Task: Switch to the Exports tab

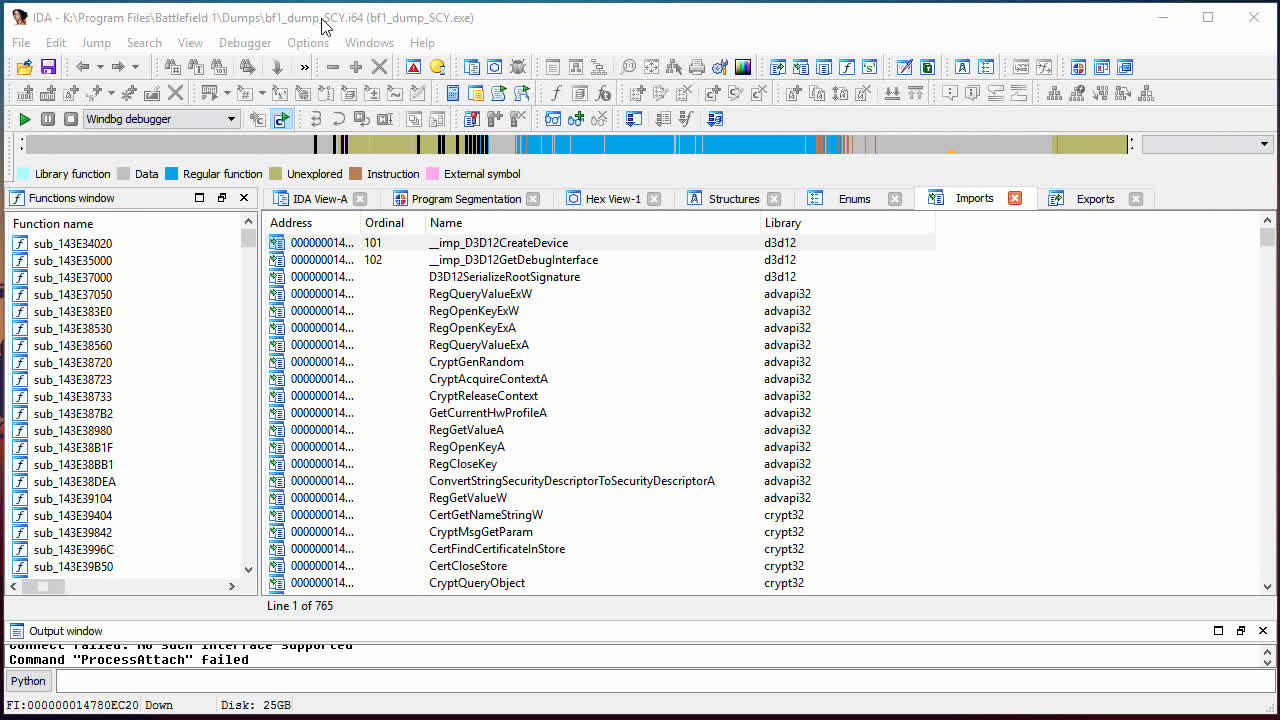Action: click(1095, 199)
